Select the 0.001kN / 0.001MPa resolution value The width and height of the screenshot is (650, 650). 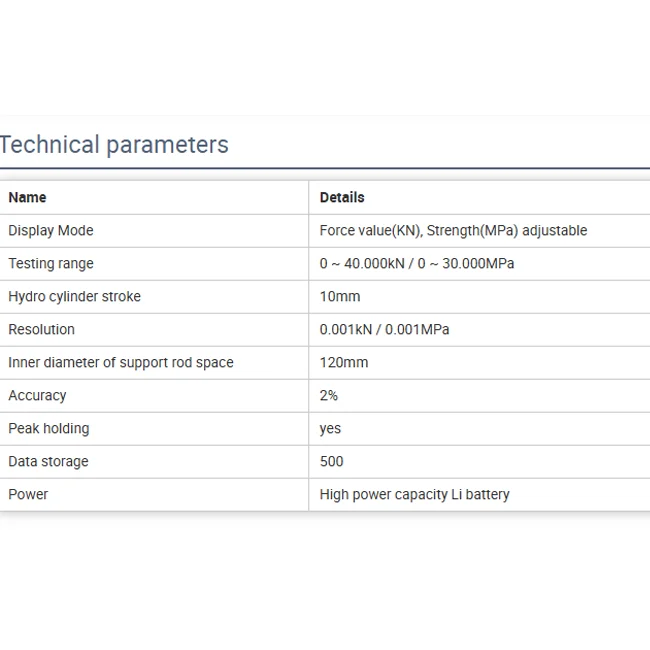tap(384, 329)
